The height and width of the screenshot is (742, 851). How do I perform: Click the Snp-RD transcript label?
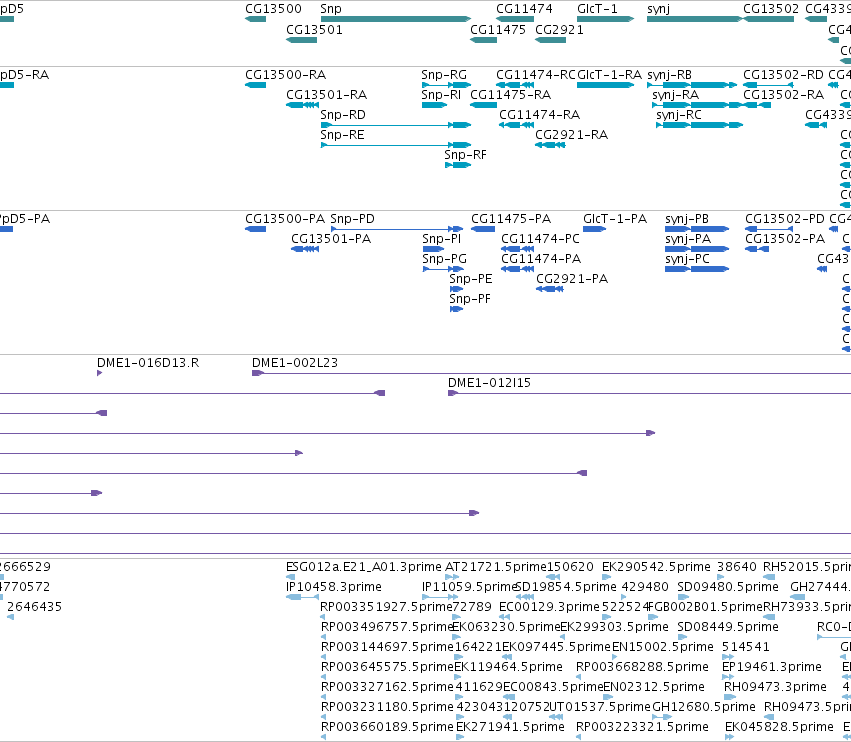[342, 115]
